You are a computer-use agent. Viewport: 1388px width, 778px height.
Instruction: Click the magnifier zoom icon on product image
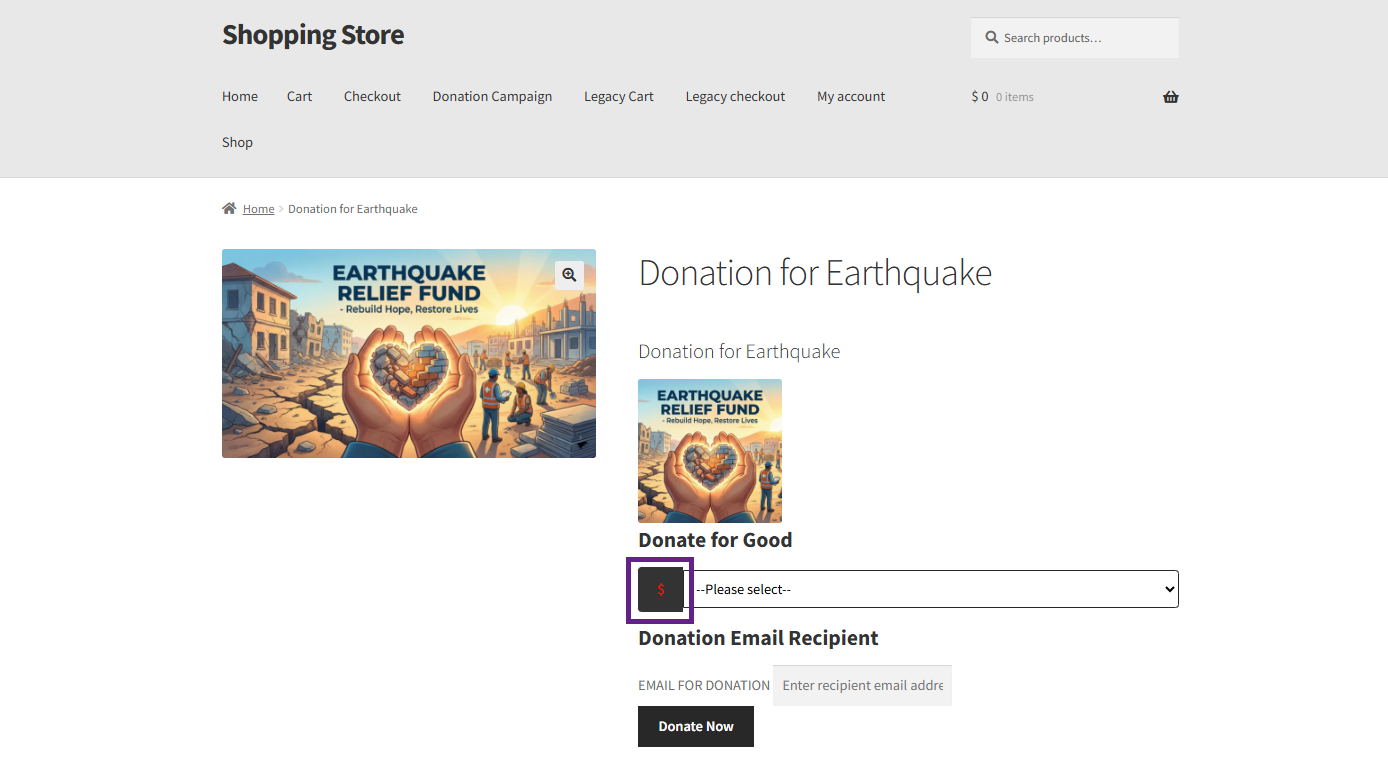tap(569, 275)
